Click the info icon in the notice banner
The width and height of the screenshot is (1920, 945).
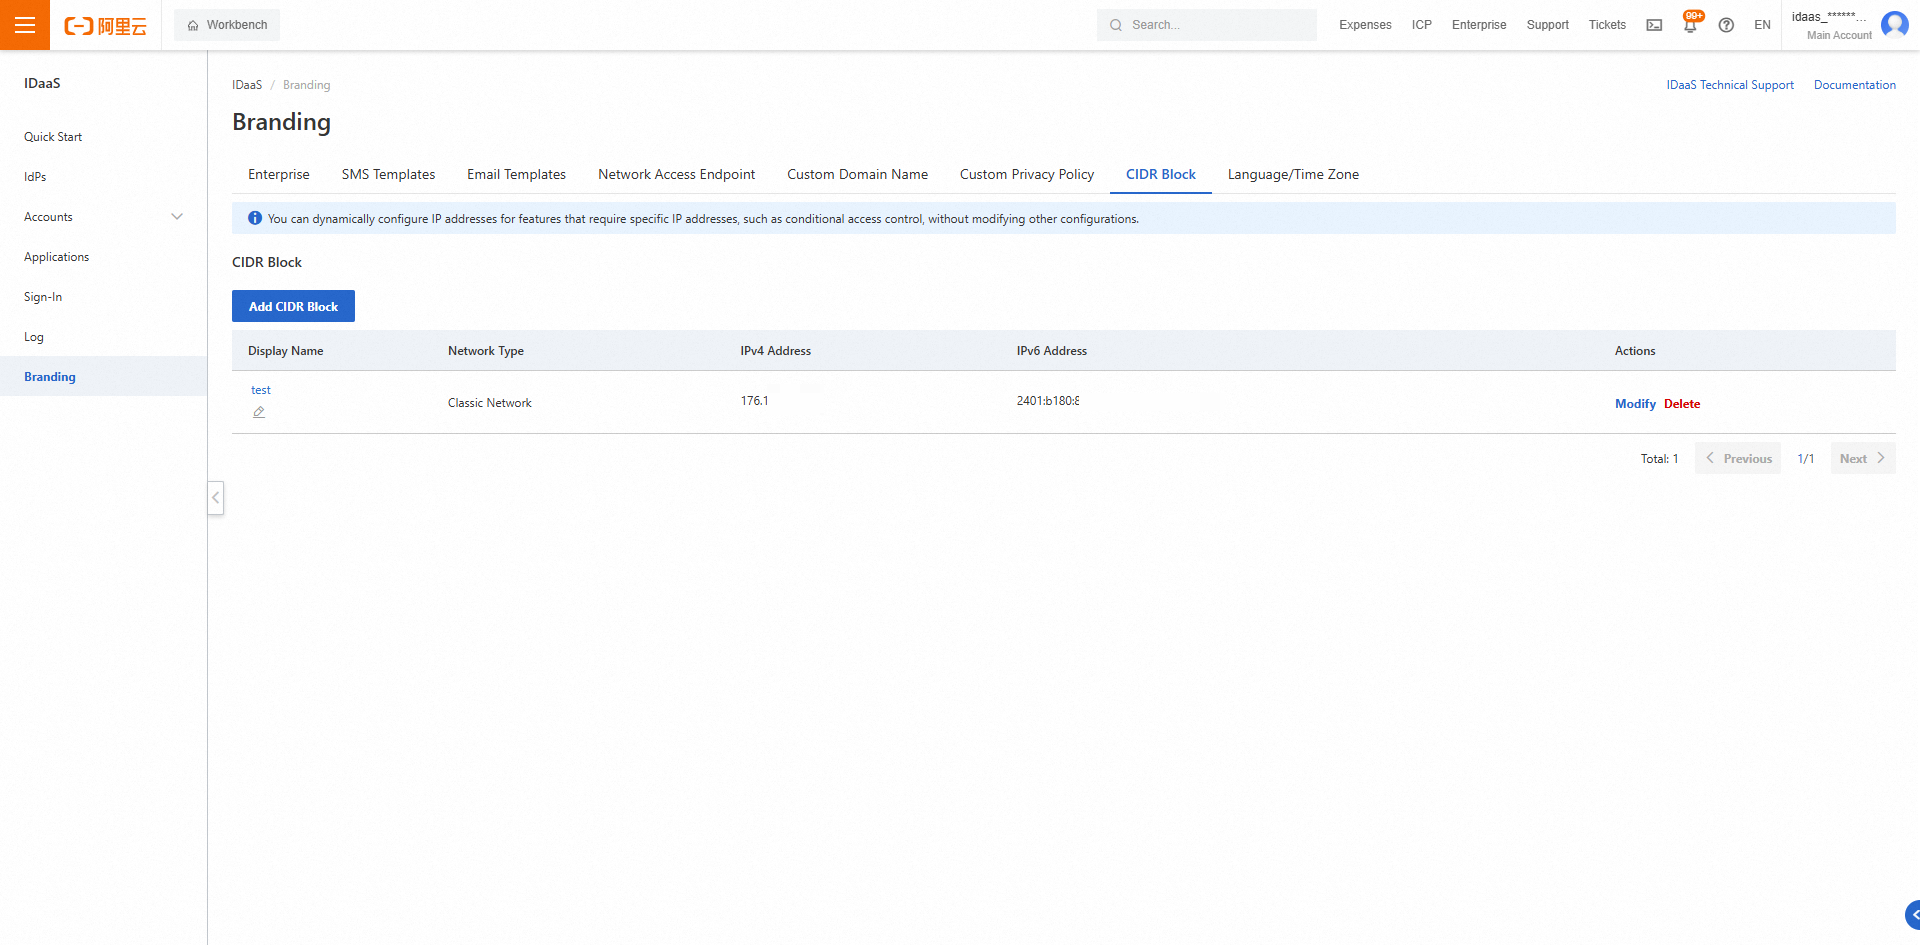pos(255,218)
